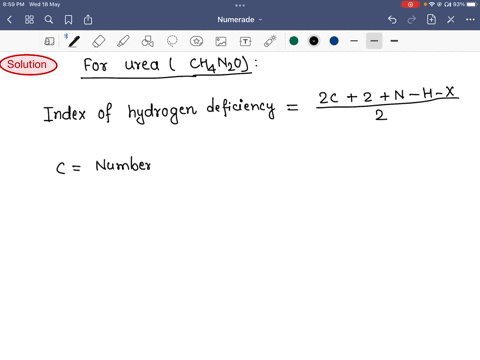
Task: Add a new page
Action: click(431, 20)
